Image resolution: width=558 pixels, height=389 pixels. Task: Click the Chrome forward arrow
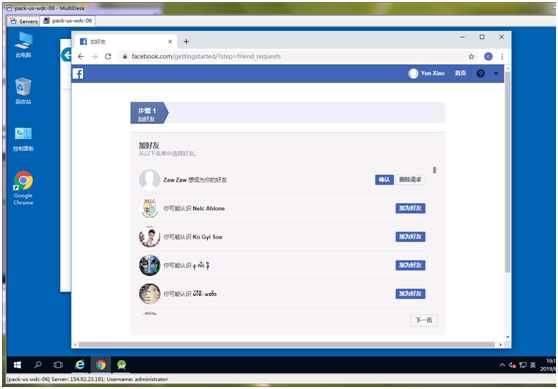tap(94, 57)
